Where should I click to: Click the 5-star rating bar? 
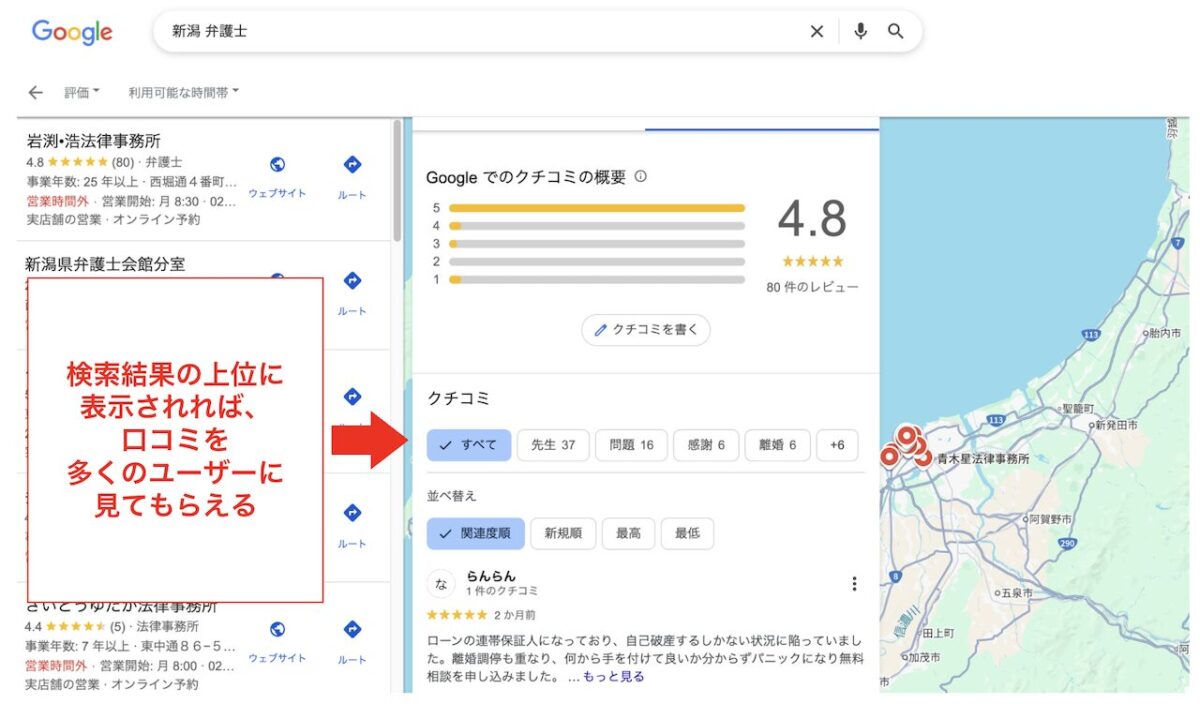(x=597, y=208)
